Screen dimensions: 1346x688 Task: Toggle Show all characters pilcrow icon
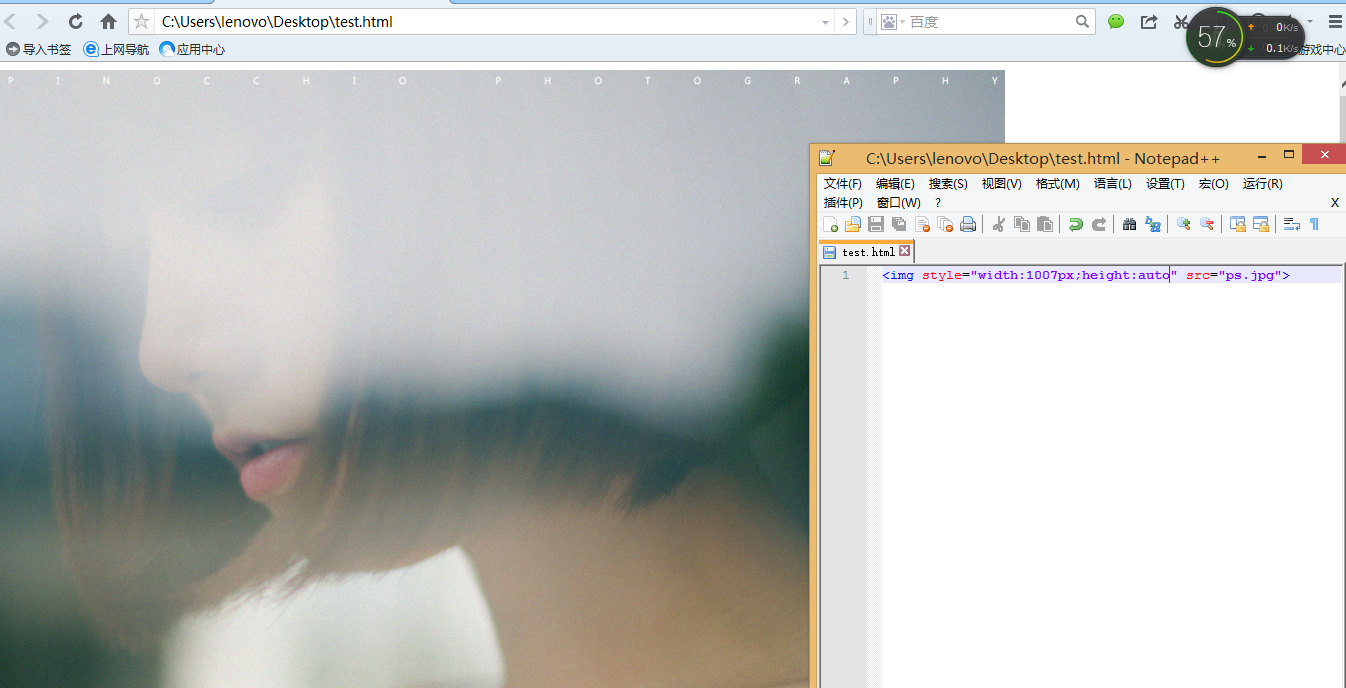(1315, 224)
